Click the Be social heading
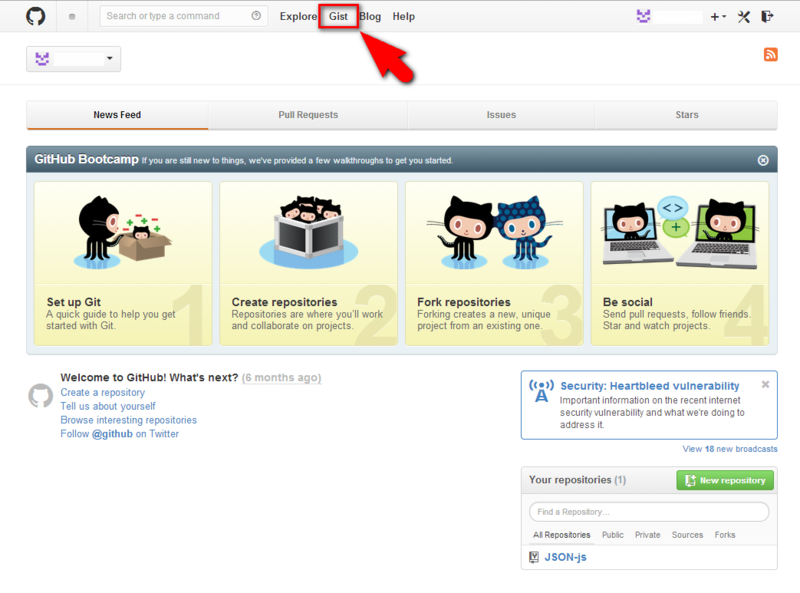Screen dimensions: 800x593 pos(628,302)
